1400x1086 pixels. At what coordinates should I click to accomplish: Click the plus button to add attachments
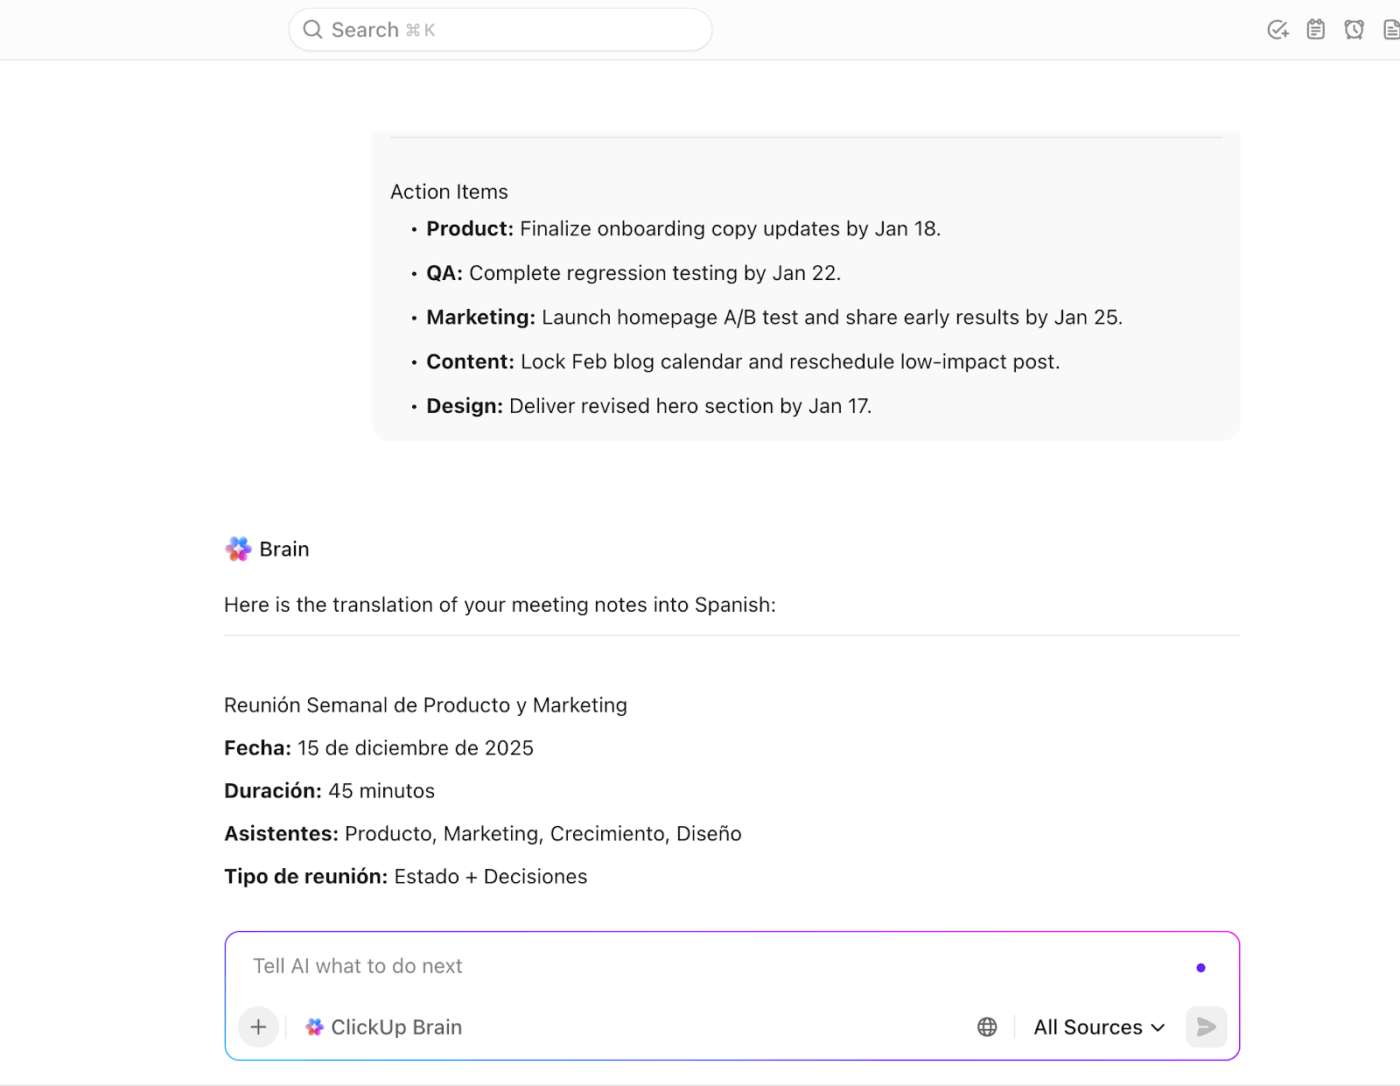click(258, 1027)
